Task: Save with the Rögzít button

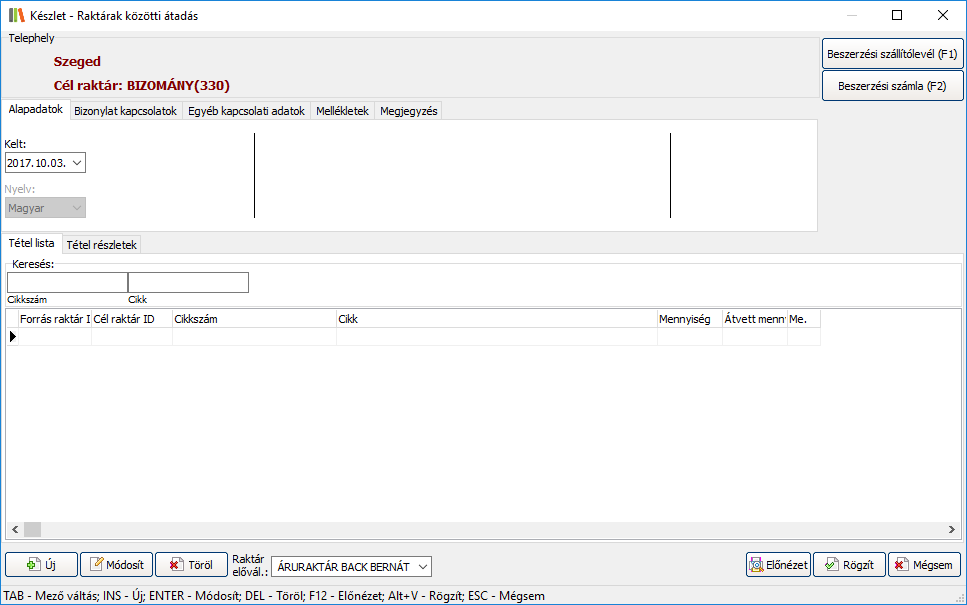Action: [x=849, y=565]
